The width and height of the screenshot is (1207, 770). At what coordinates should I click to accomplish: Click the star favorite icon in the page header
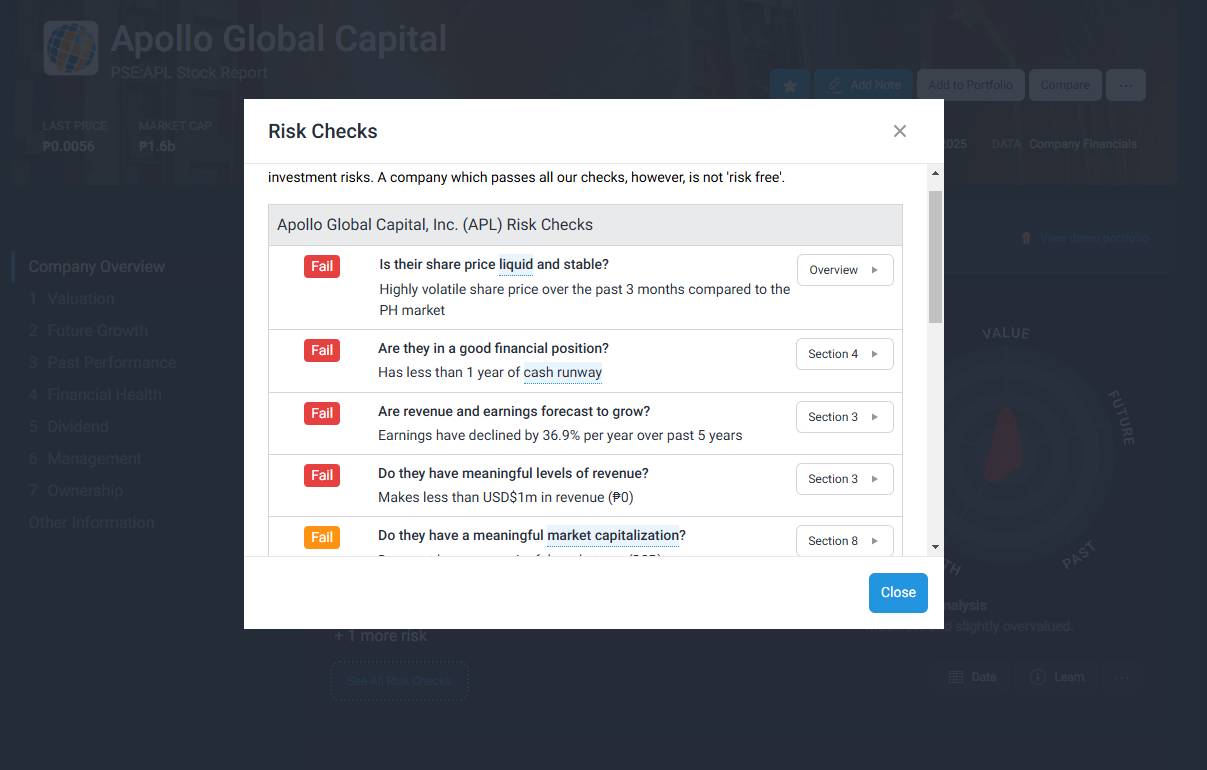coord(790,85)
